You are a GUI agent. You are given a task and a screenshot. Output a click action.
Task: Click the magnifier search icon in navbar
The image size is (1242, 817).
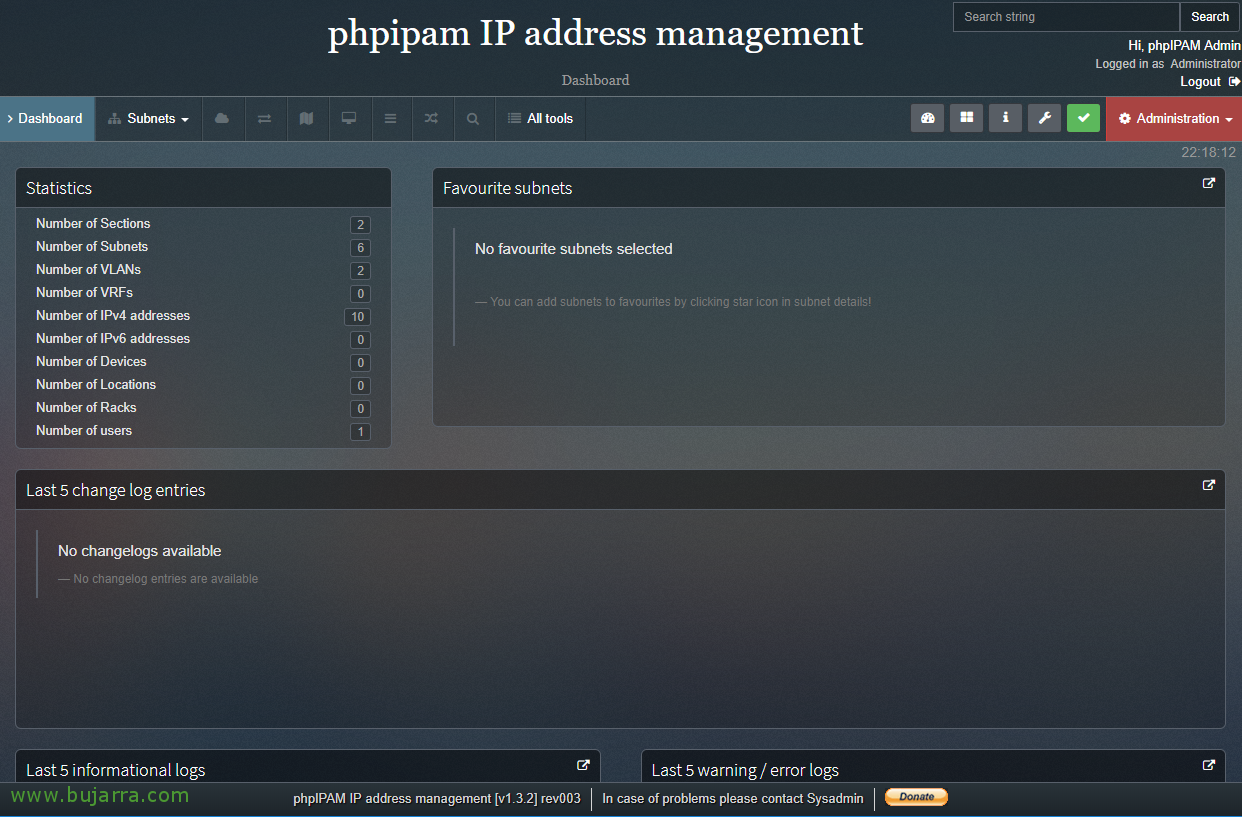point(473,119)
